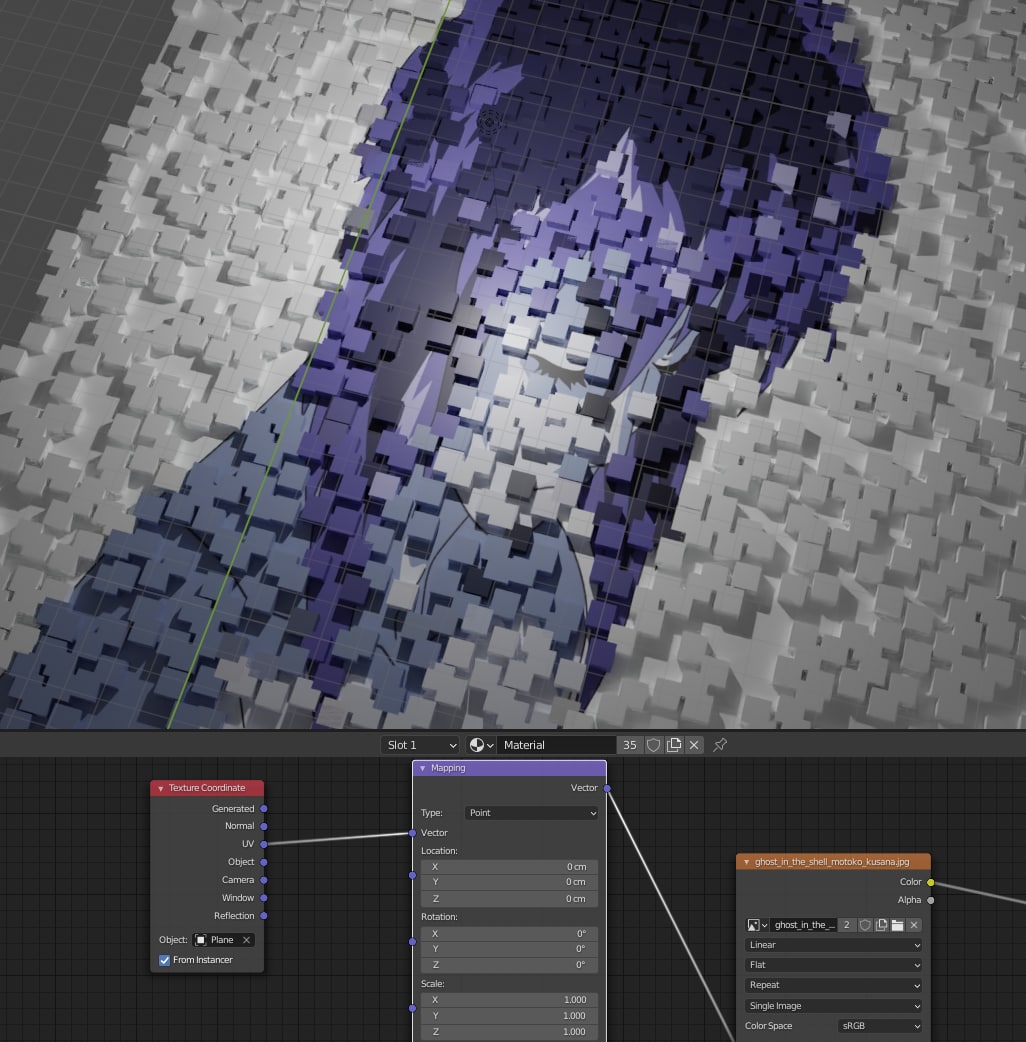Open the Repeat extension dropdown
Image resolution: width=1026 pixels, height=1042 pixels.
click(x=834, y=986)
